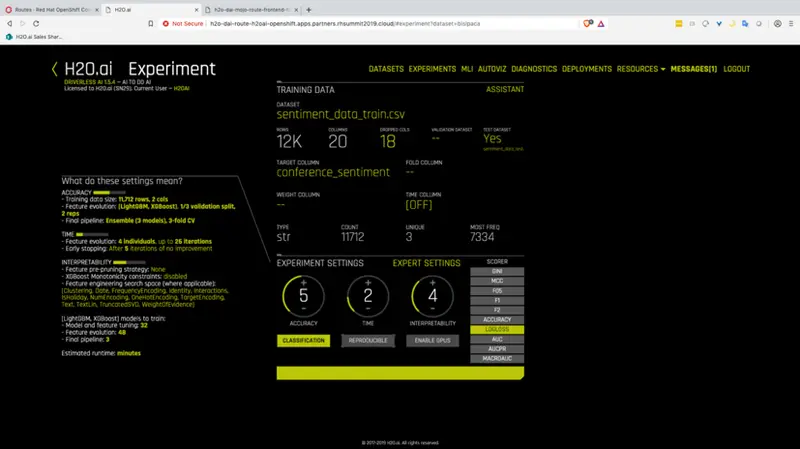Click the Not Secure warning icon
This screenshot has height=449, width=800.
[166, 23]
